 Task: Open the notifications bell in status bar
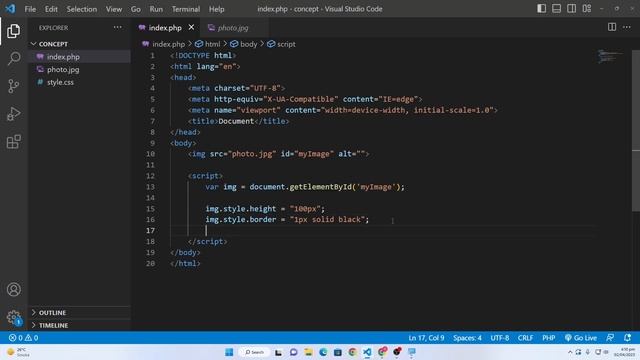627,338
